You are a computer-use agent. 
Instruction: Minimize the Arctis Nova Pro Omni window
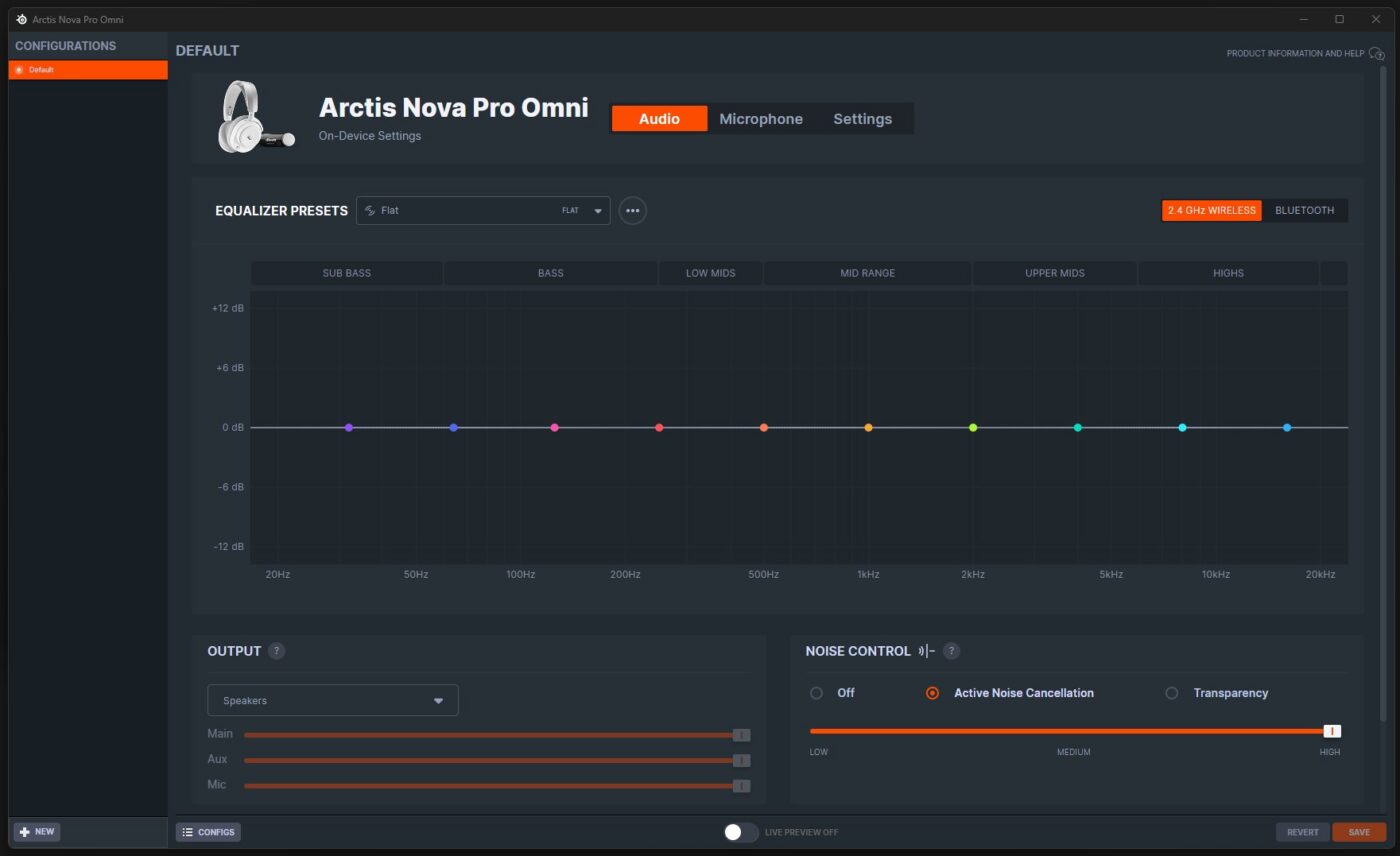[x=1304, y=19]
